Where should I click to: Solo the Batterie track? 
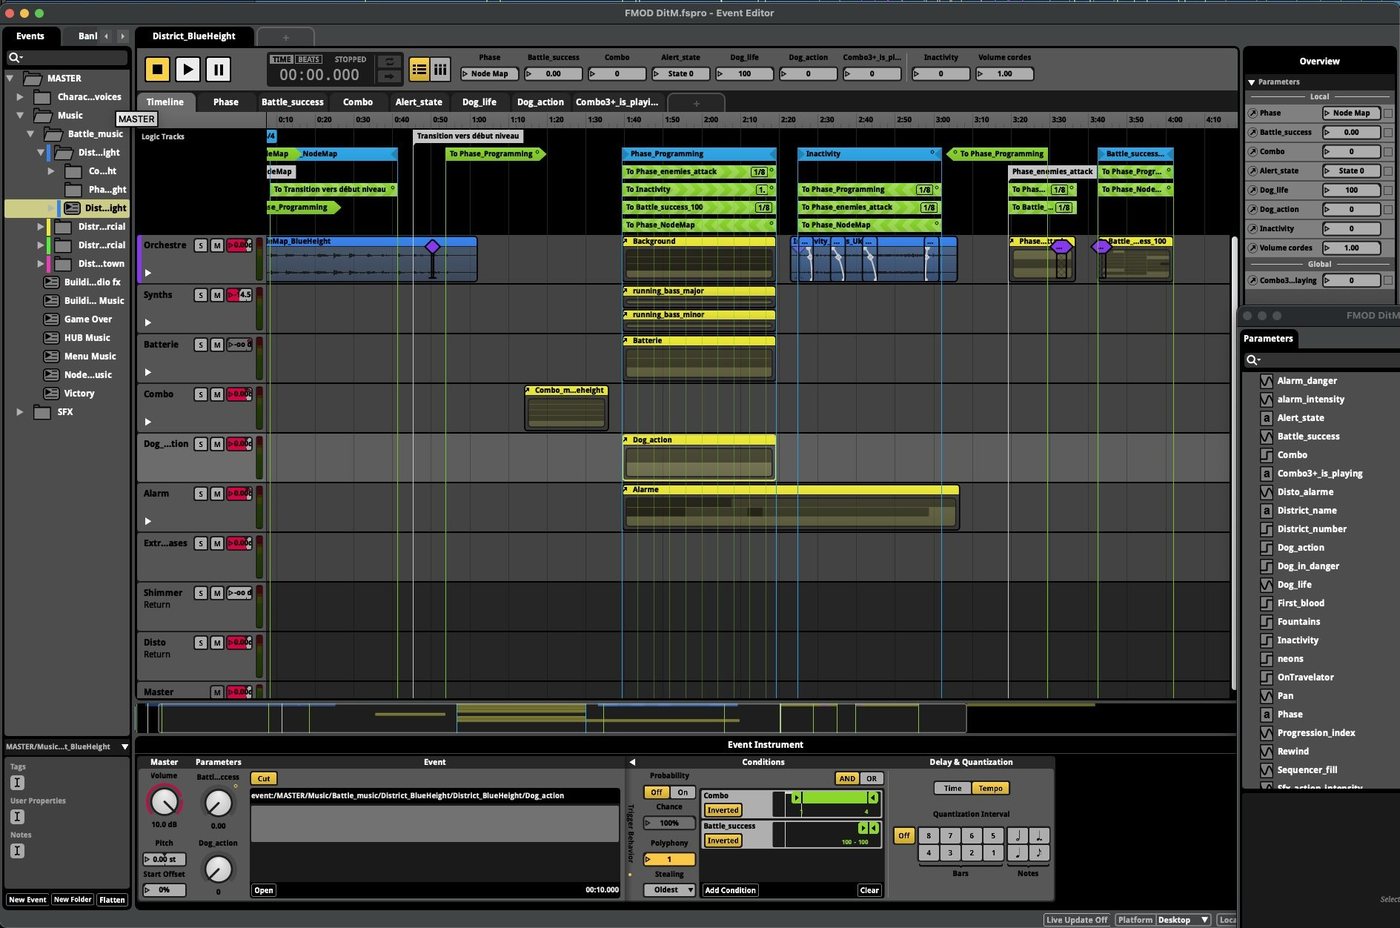[200, 345]
